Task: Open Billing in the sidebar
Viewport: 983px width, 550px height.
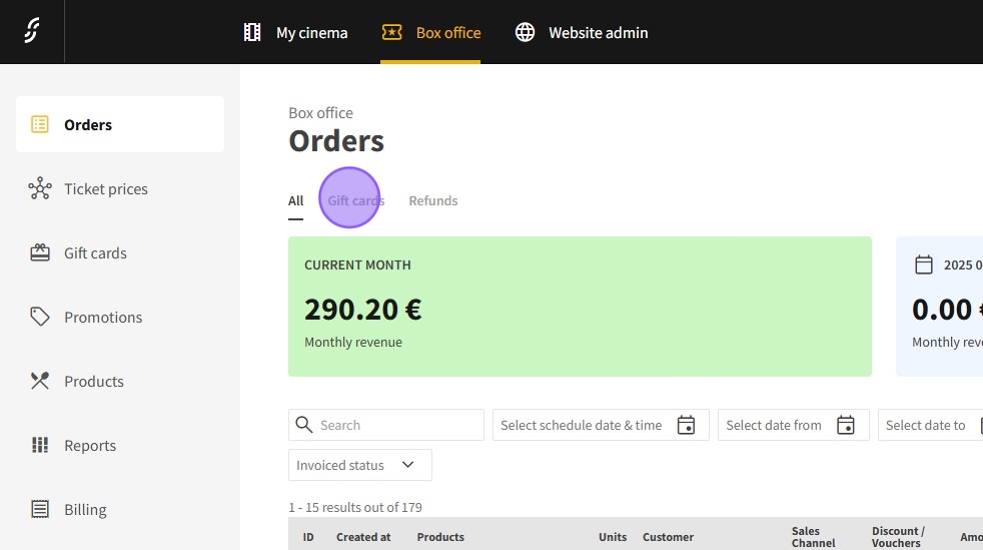Action: pyautogui.click(x=85, y=509)
